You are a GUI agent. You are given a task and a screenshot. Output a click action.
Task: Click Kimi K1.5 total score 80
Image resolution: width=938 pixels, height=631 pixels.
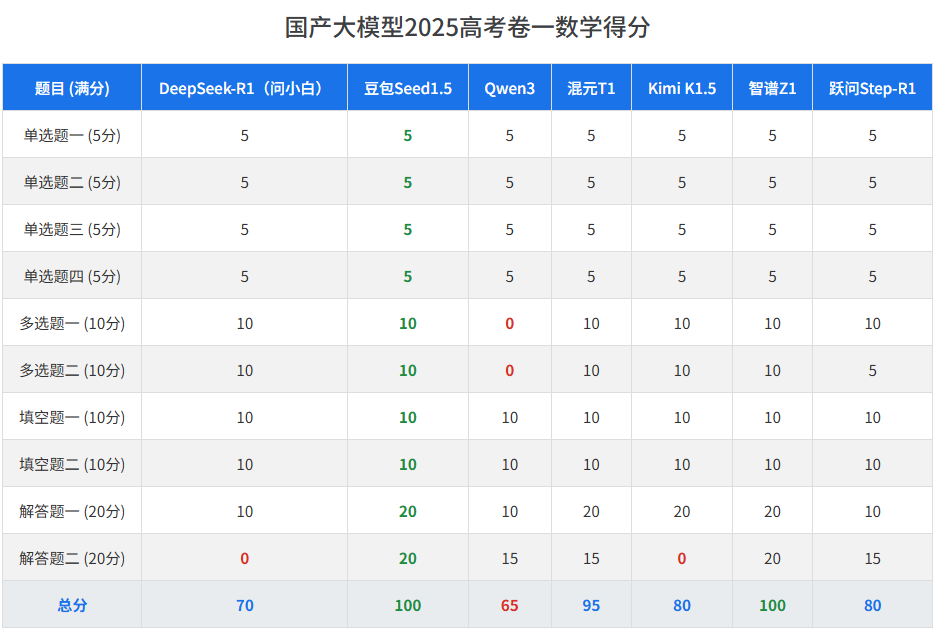(x=682, y=605)
